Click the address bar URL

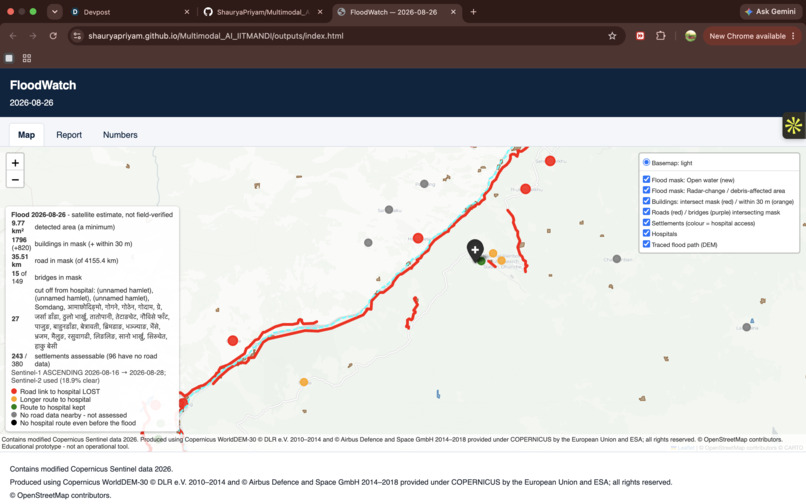(216, 36)
